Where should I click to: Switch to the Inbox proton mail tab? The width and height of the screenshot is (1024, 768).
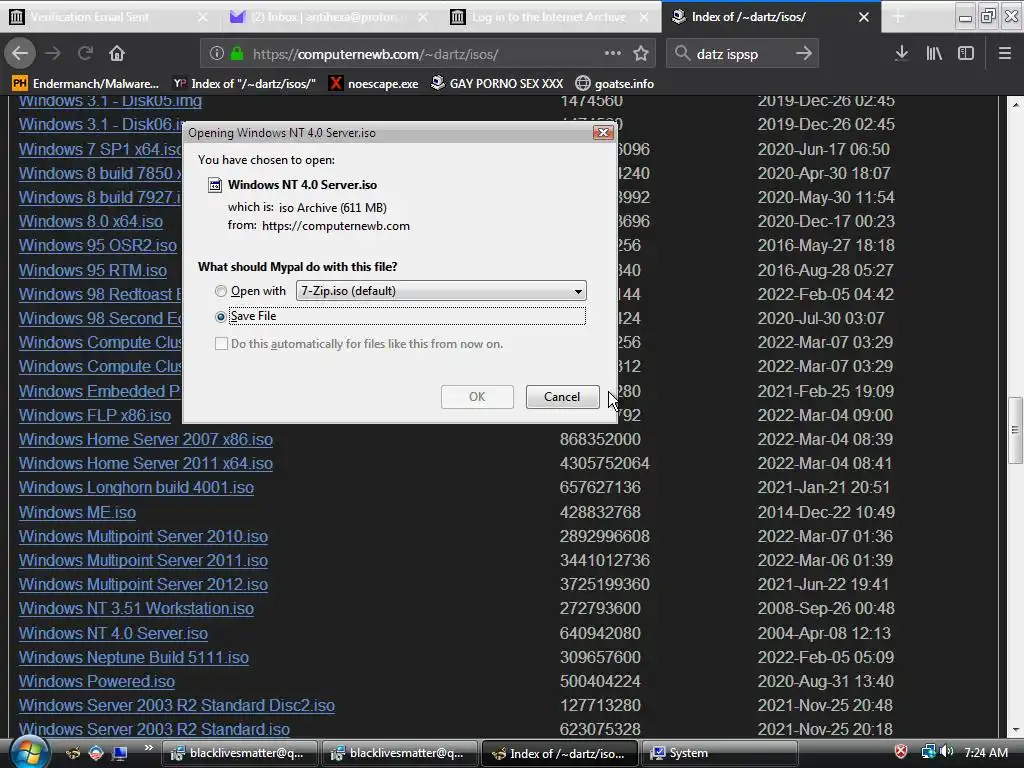coord(330,17)
